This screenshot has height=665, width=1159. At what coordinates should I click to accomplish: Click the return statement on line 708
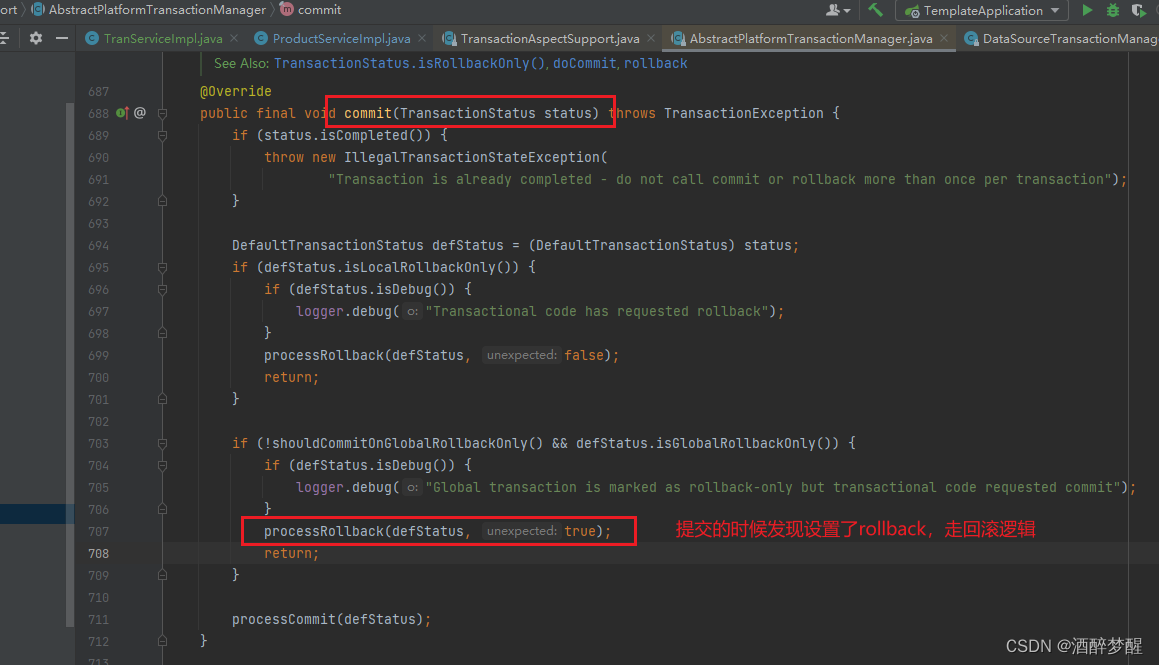click(x=291, y=553)
